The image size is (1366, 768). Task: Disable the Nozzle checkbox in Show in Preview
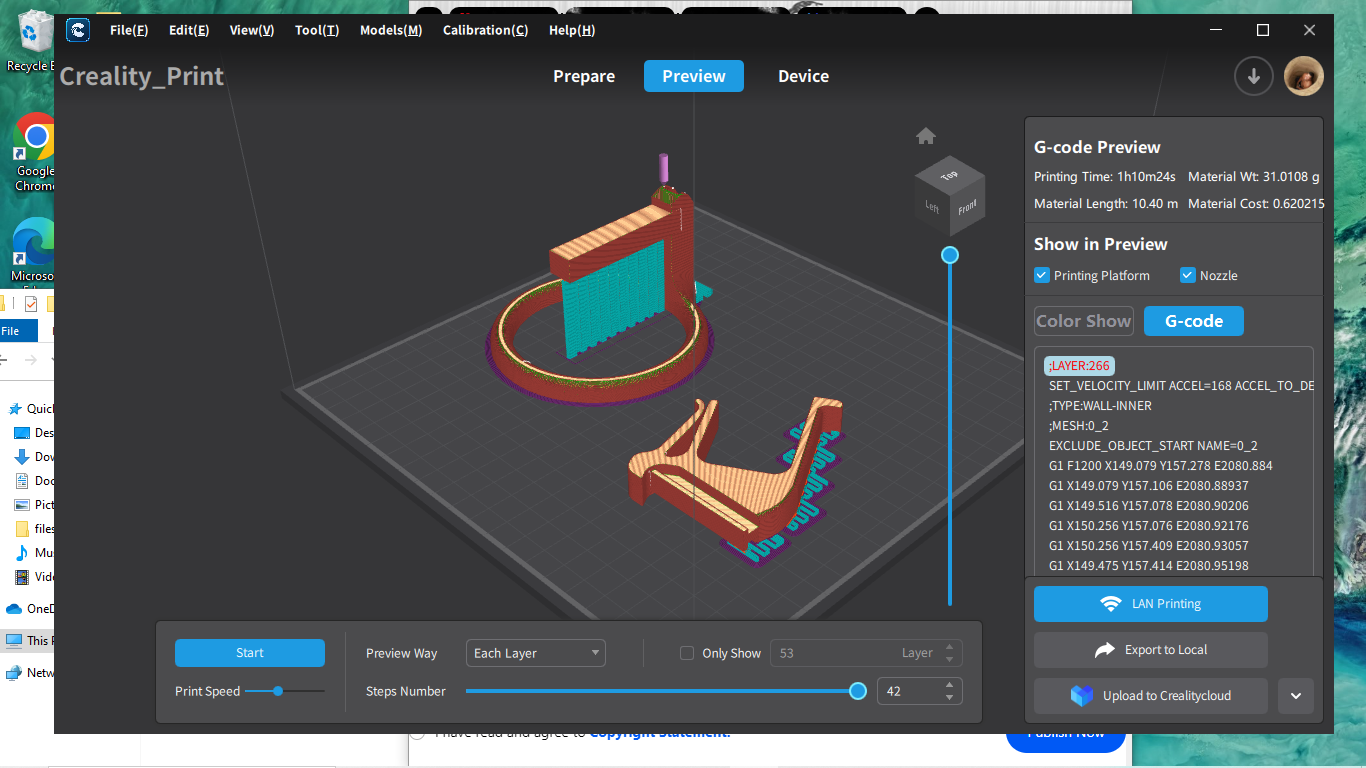point(1189,275)
